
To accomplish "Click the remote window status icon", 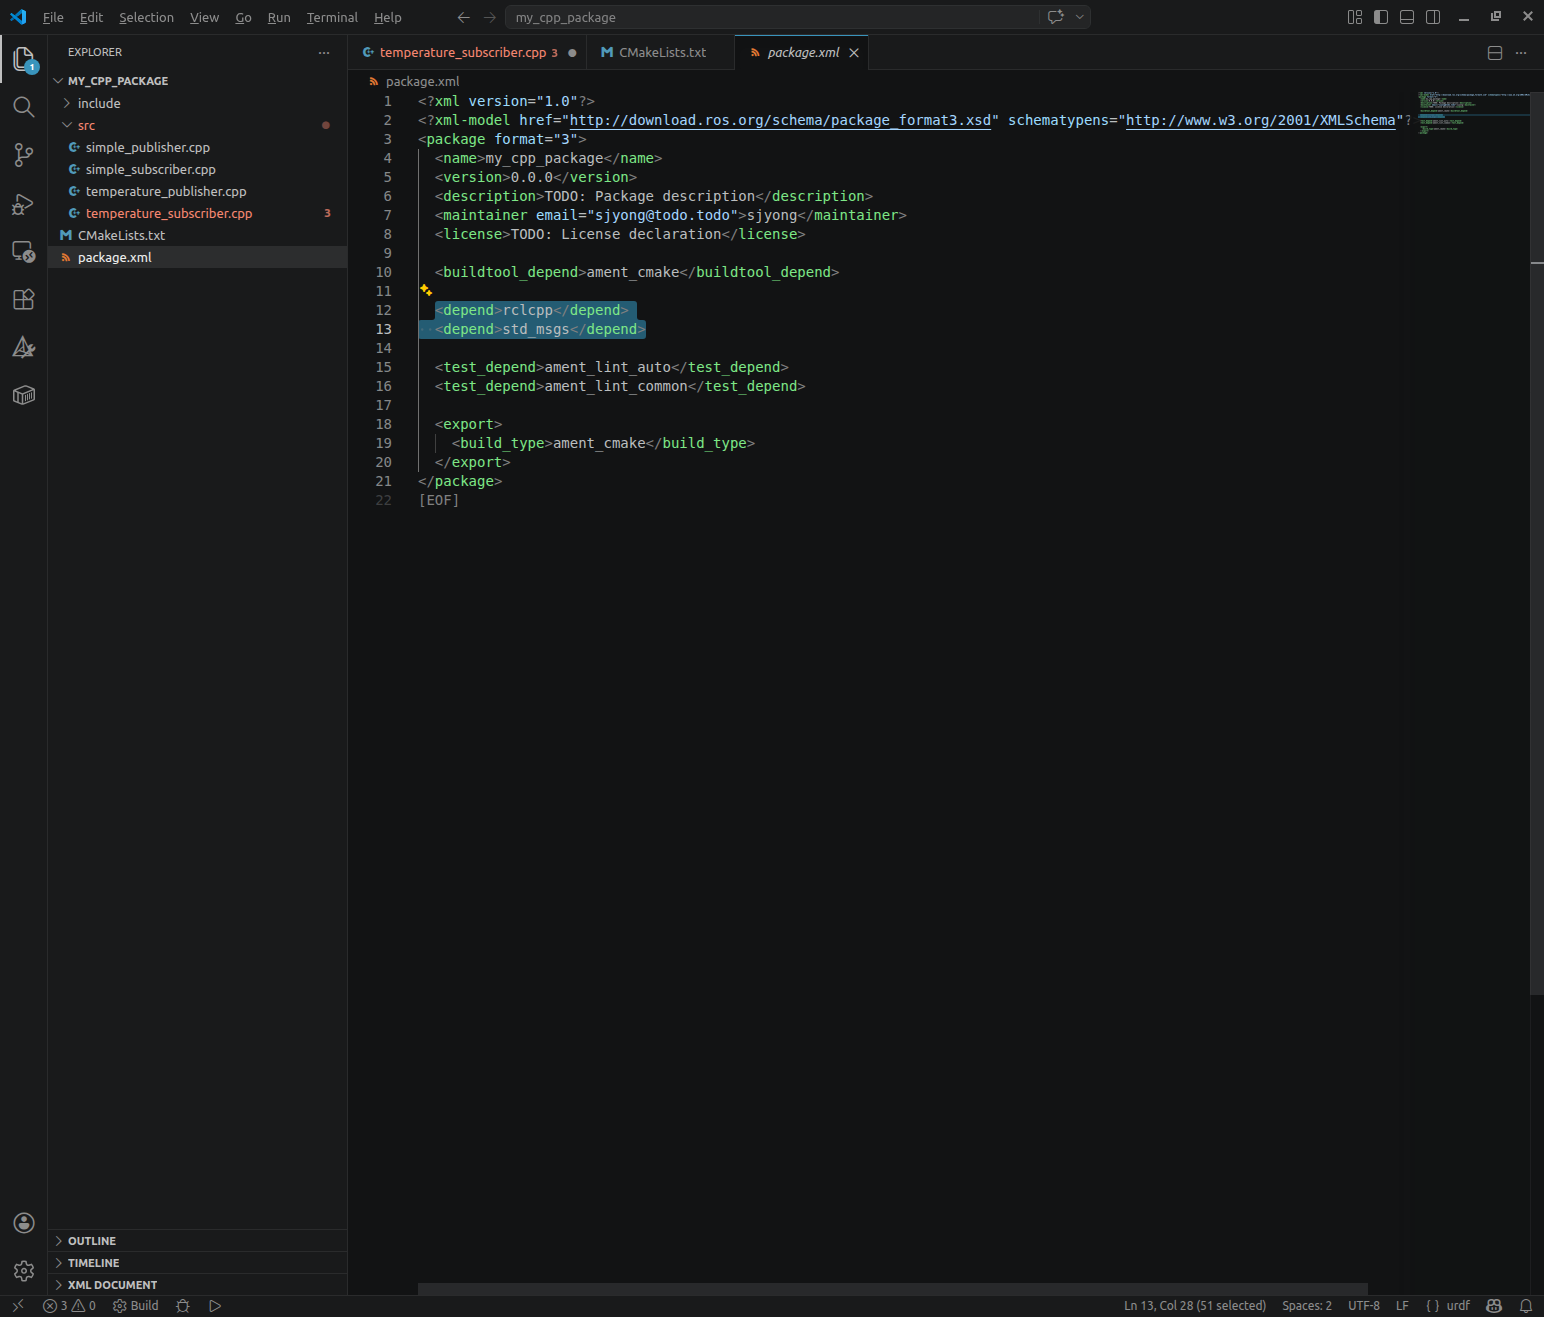I will pos(17,1305).
